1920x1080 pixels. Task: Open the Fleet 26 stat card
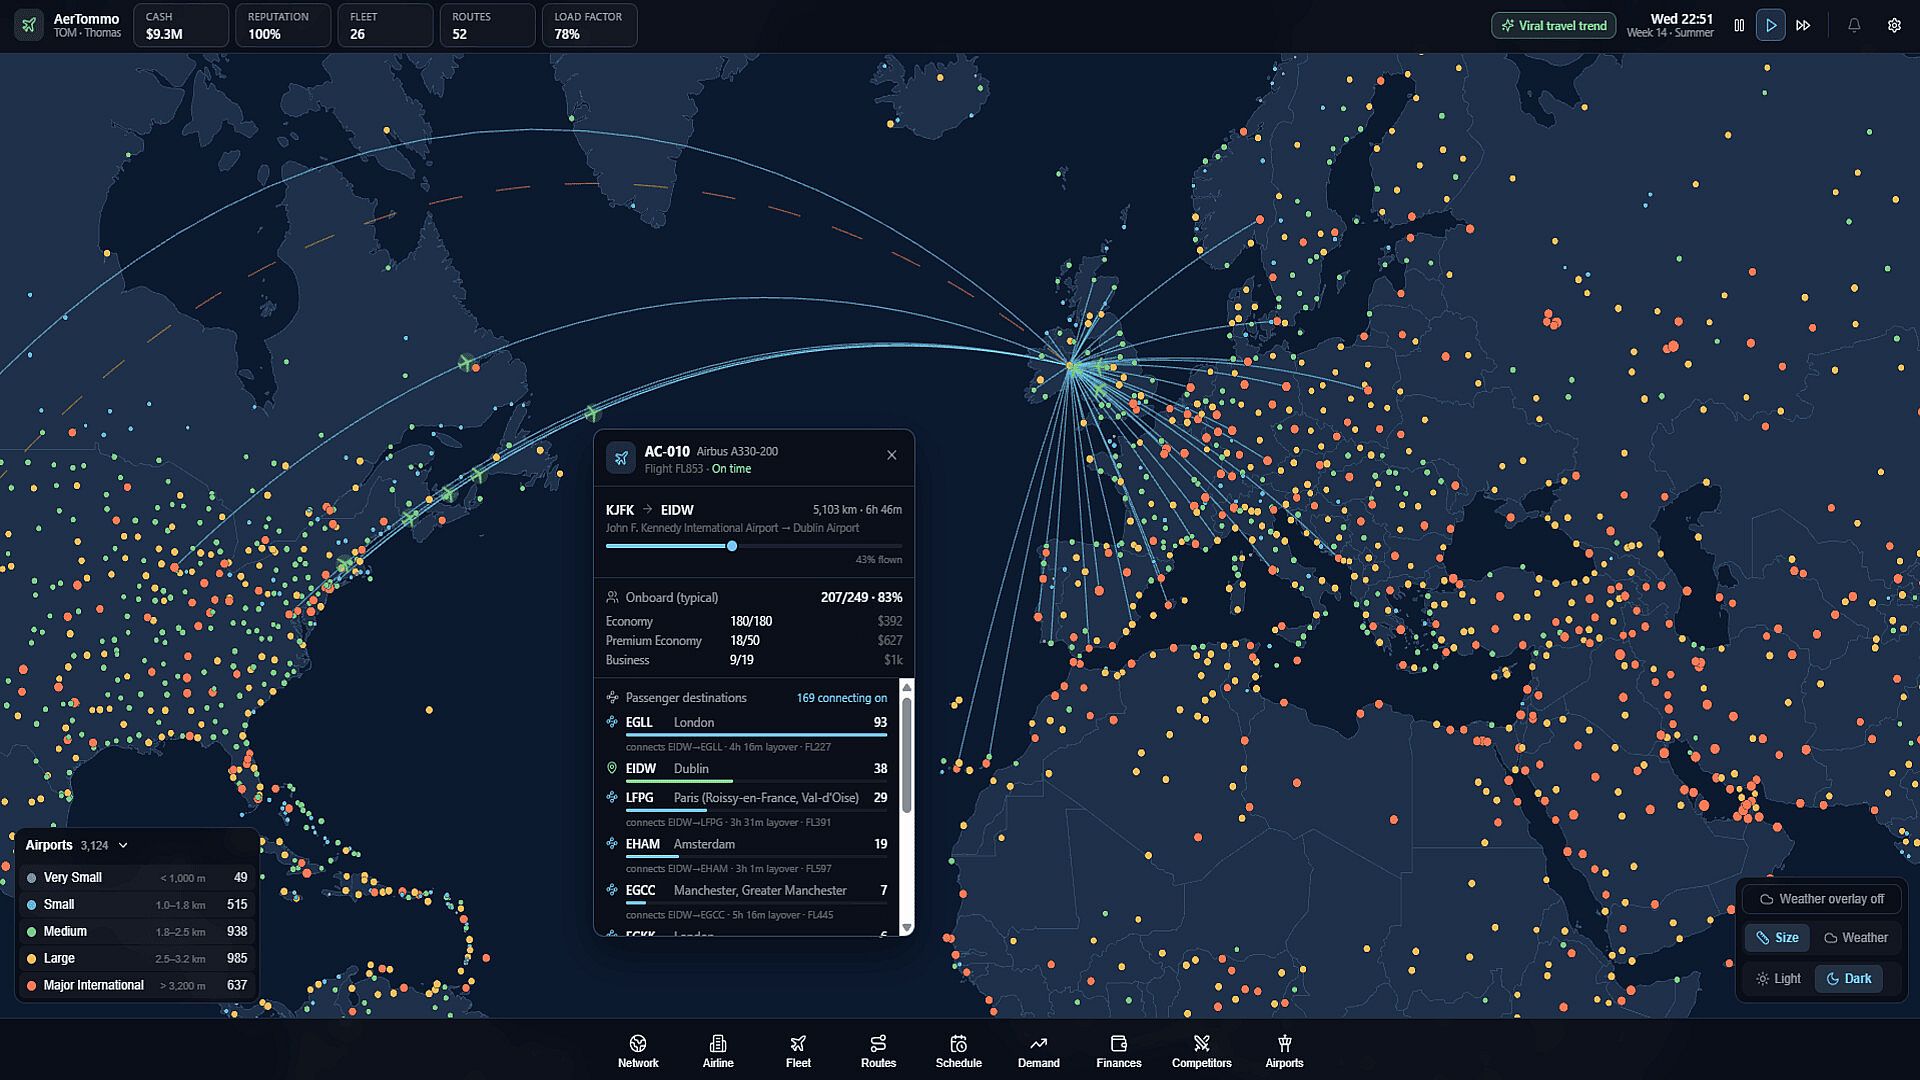[x=385, y=25]
